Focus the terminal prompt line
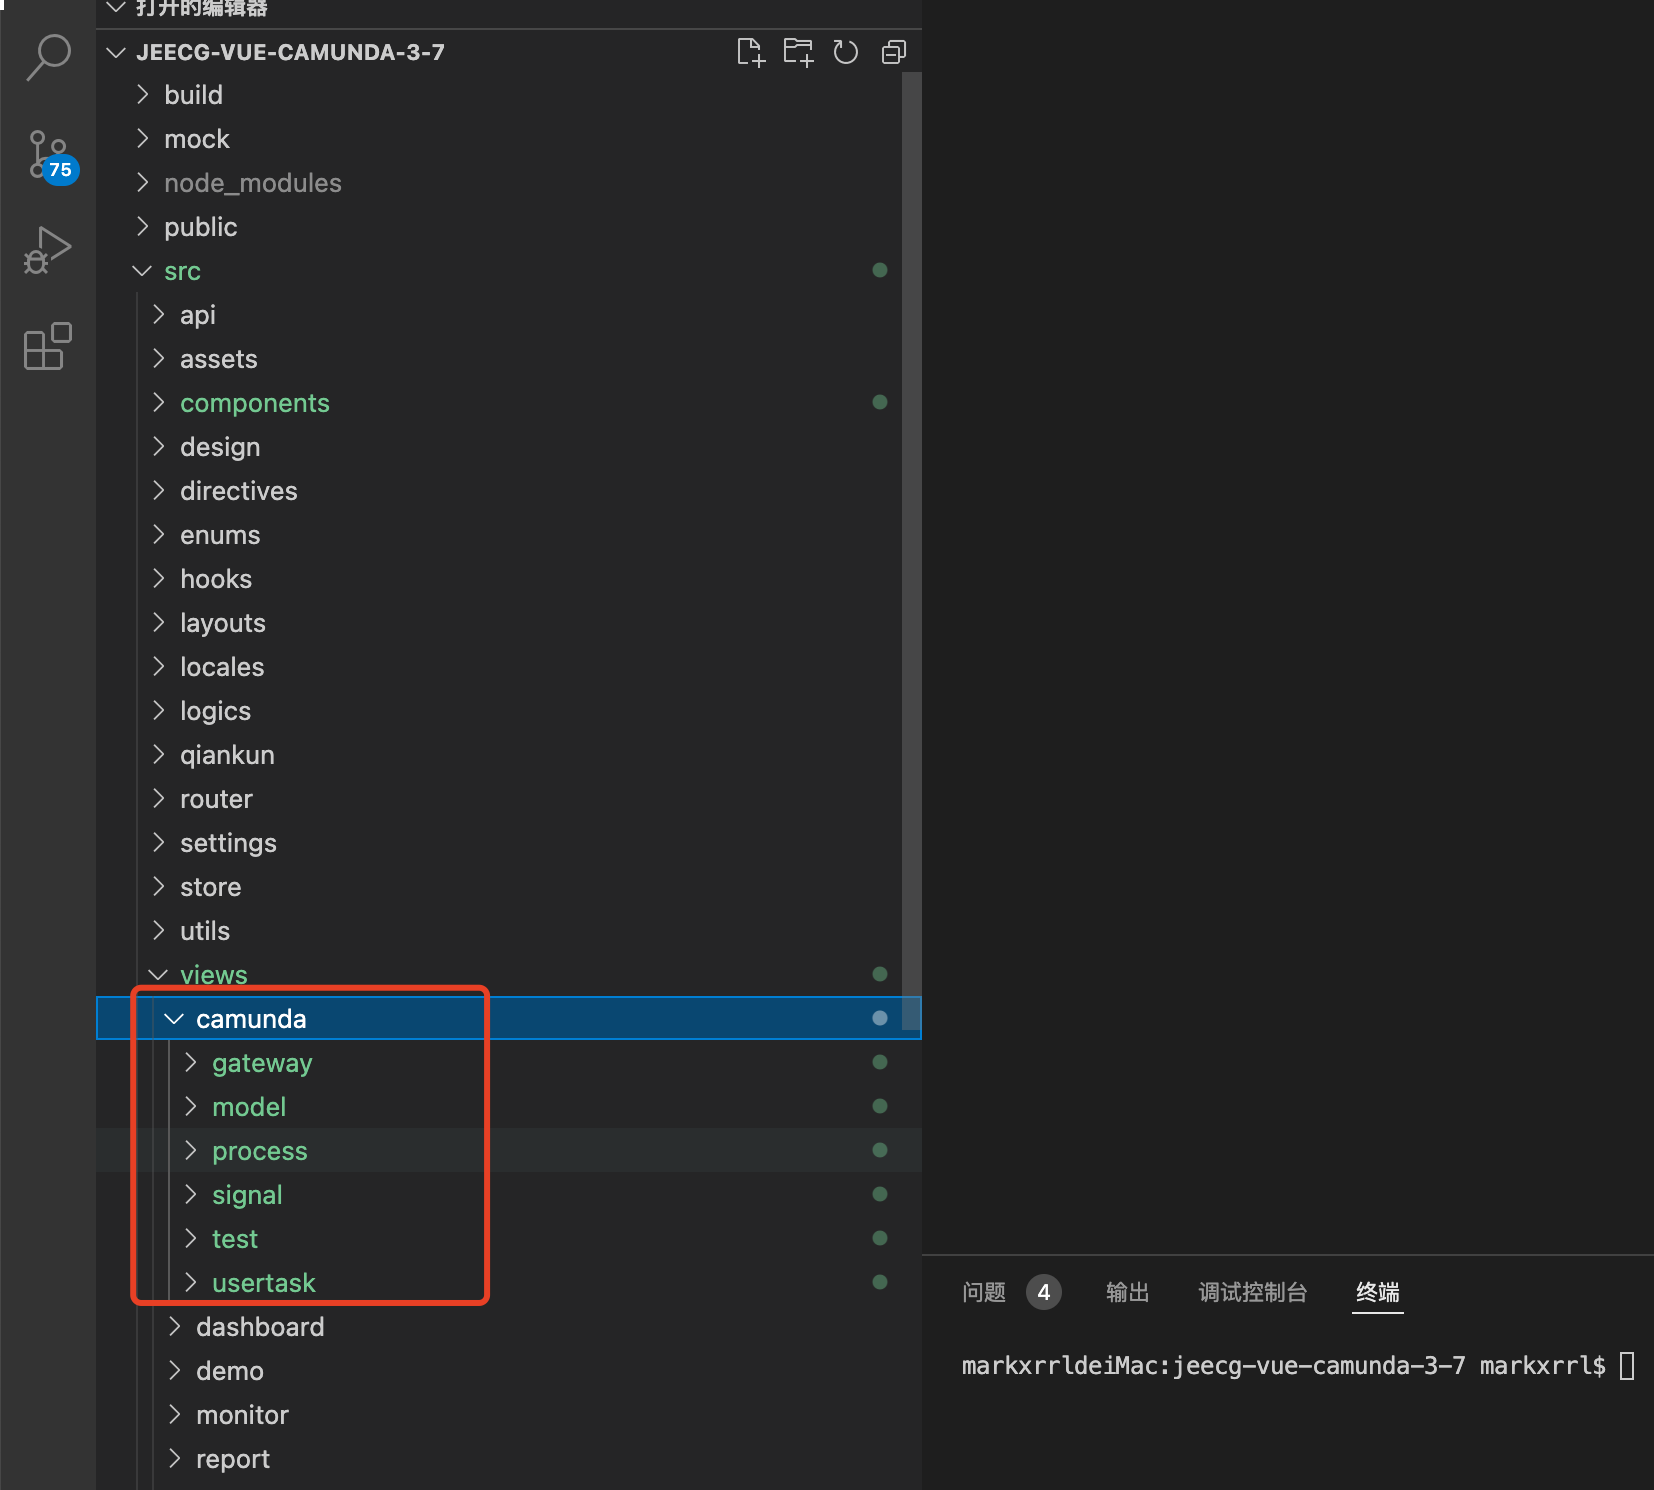This screenshot has height=1490, width=1654. coord(1298,1366)
